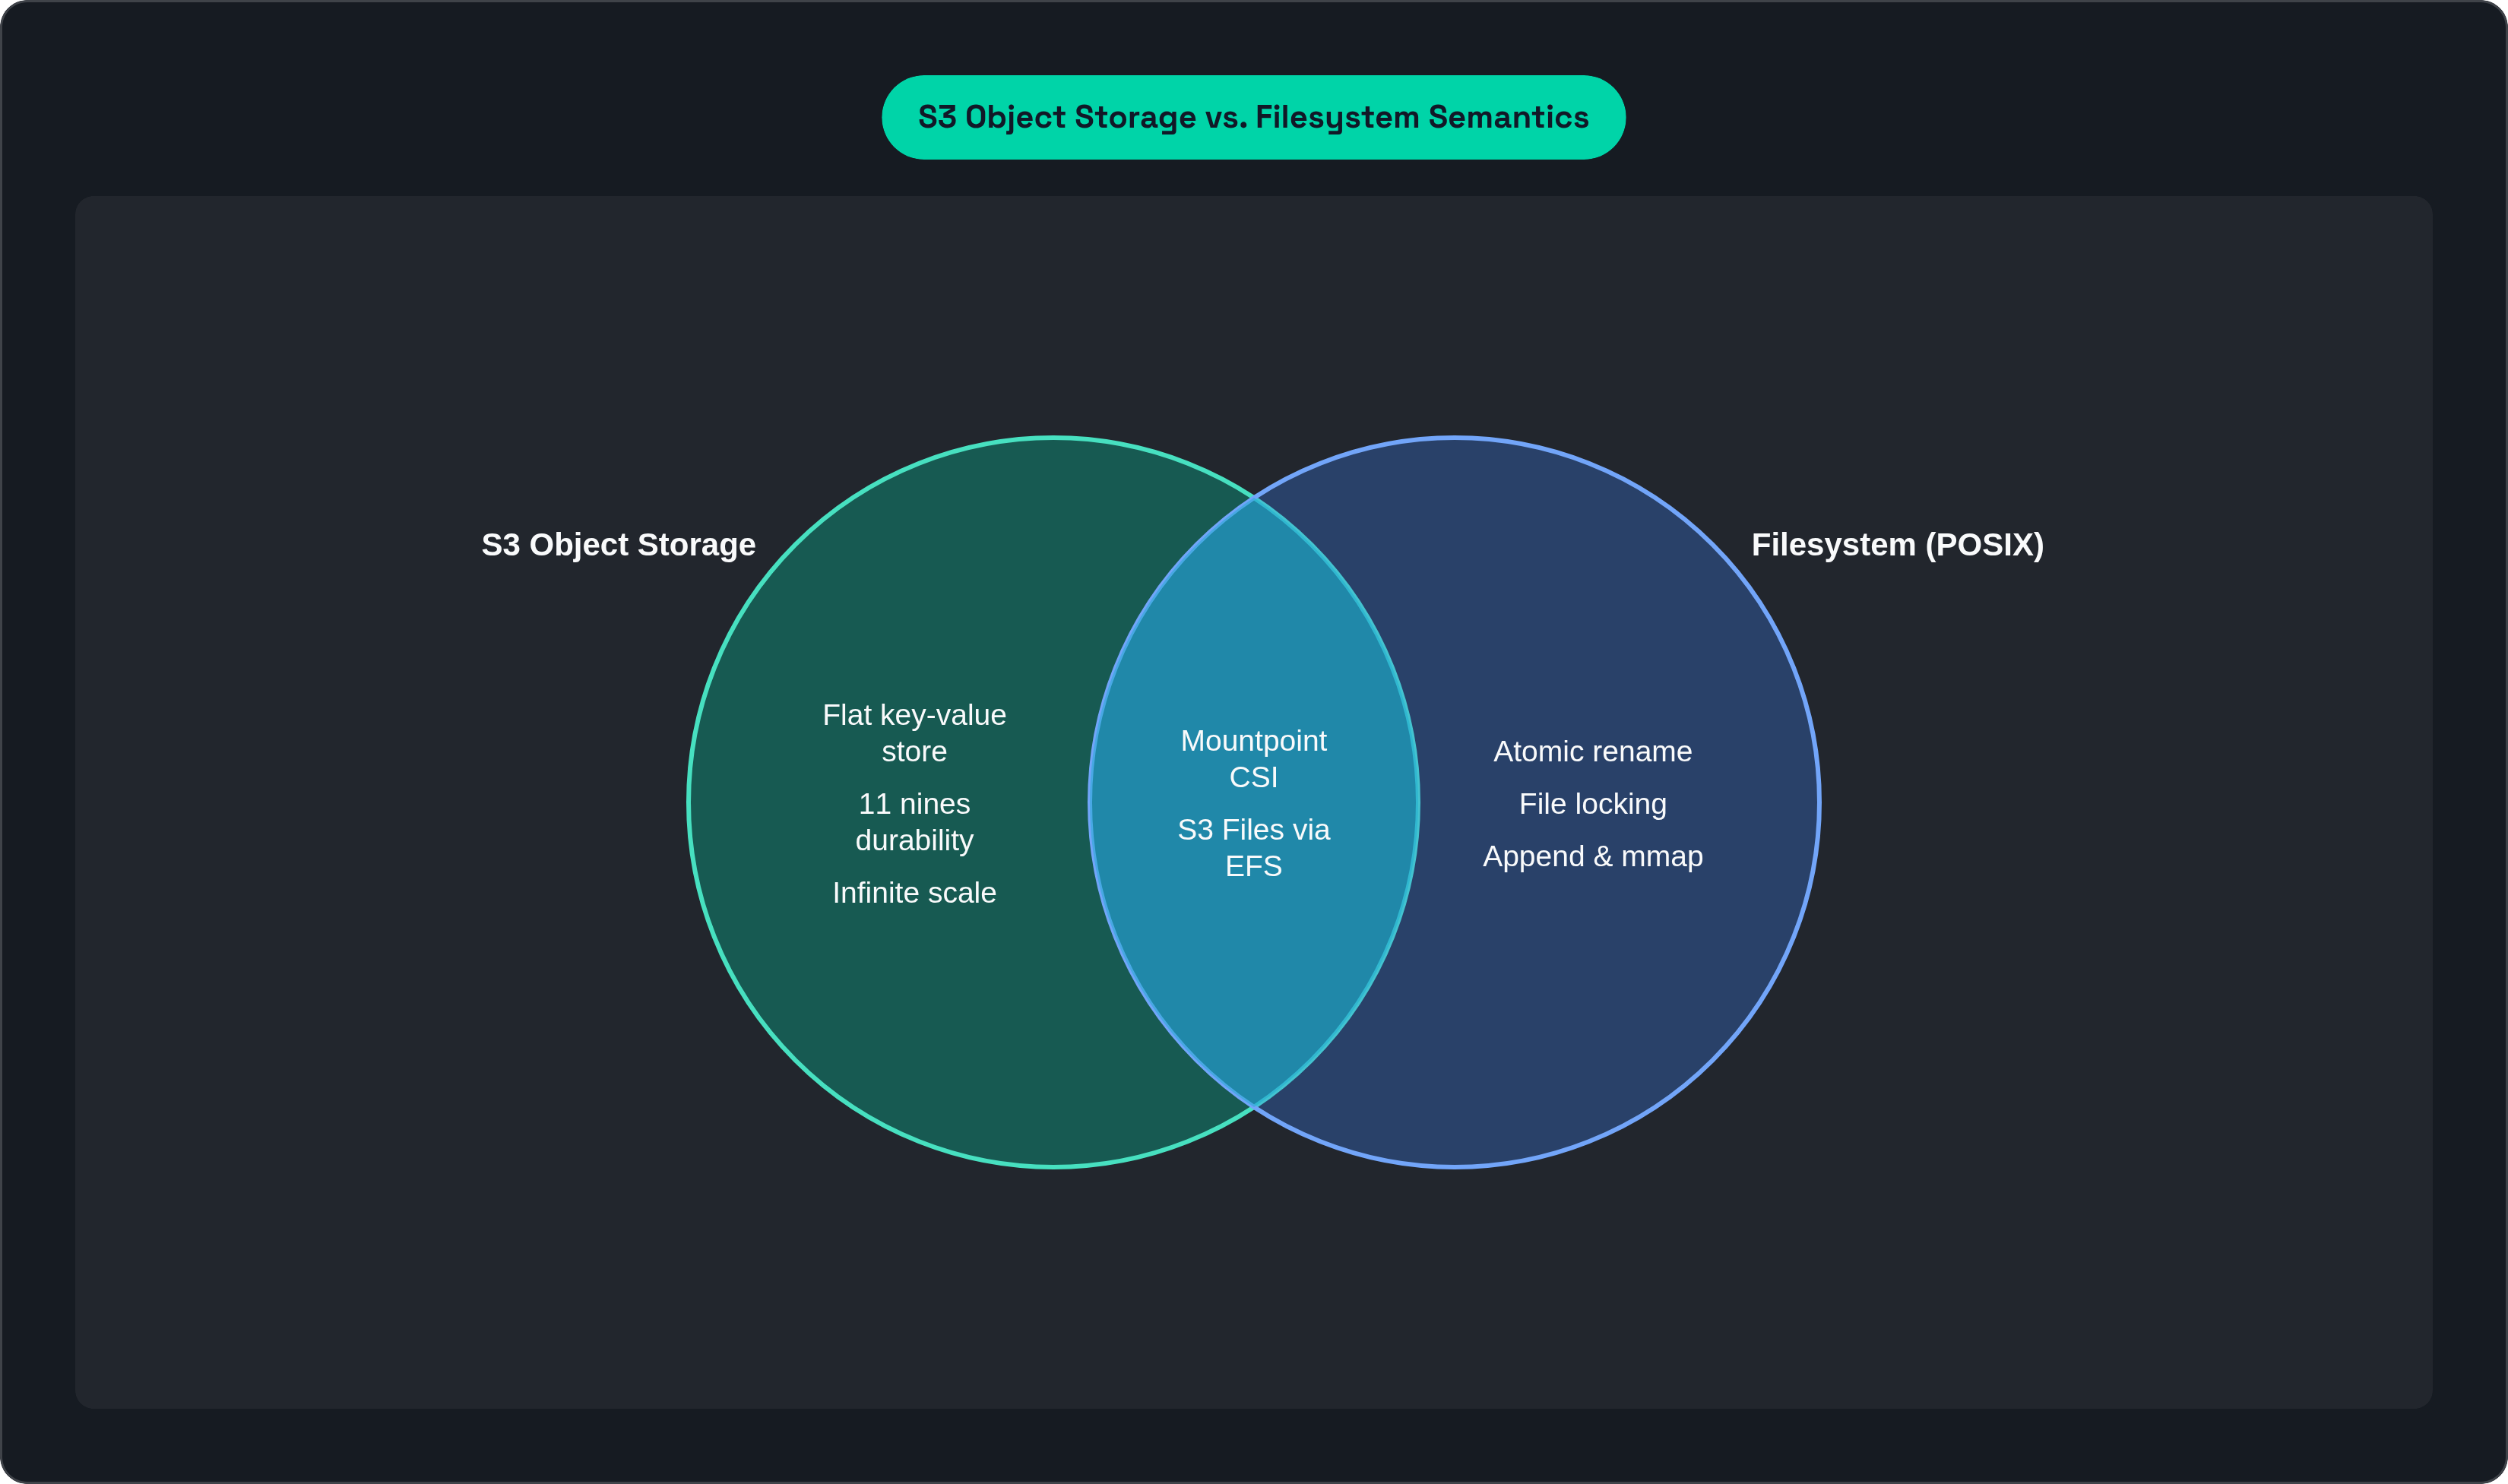The width and height of the screenshot is (2508, 1484).
Task: Click the 'Flat key-value store' text
Action: click(x=914, y=733)
